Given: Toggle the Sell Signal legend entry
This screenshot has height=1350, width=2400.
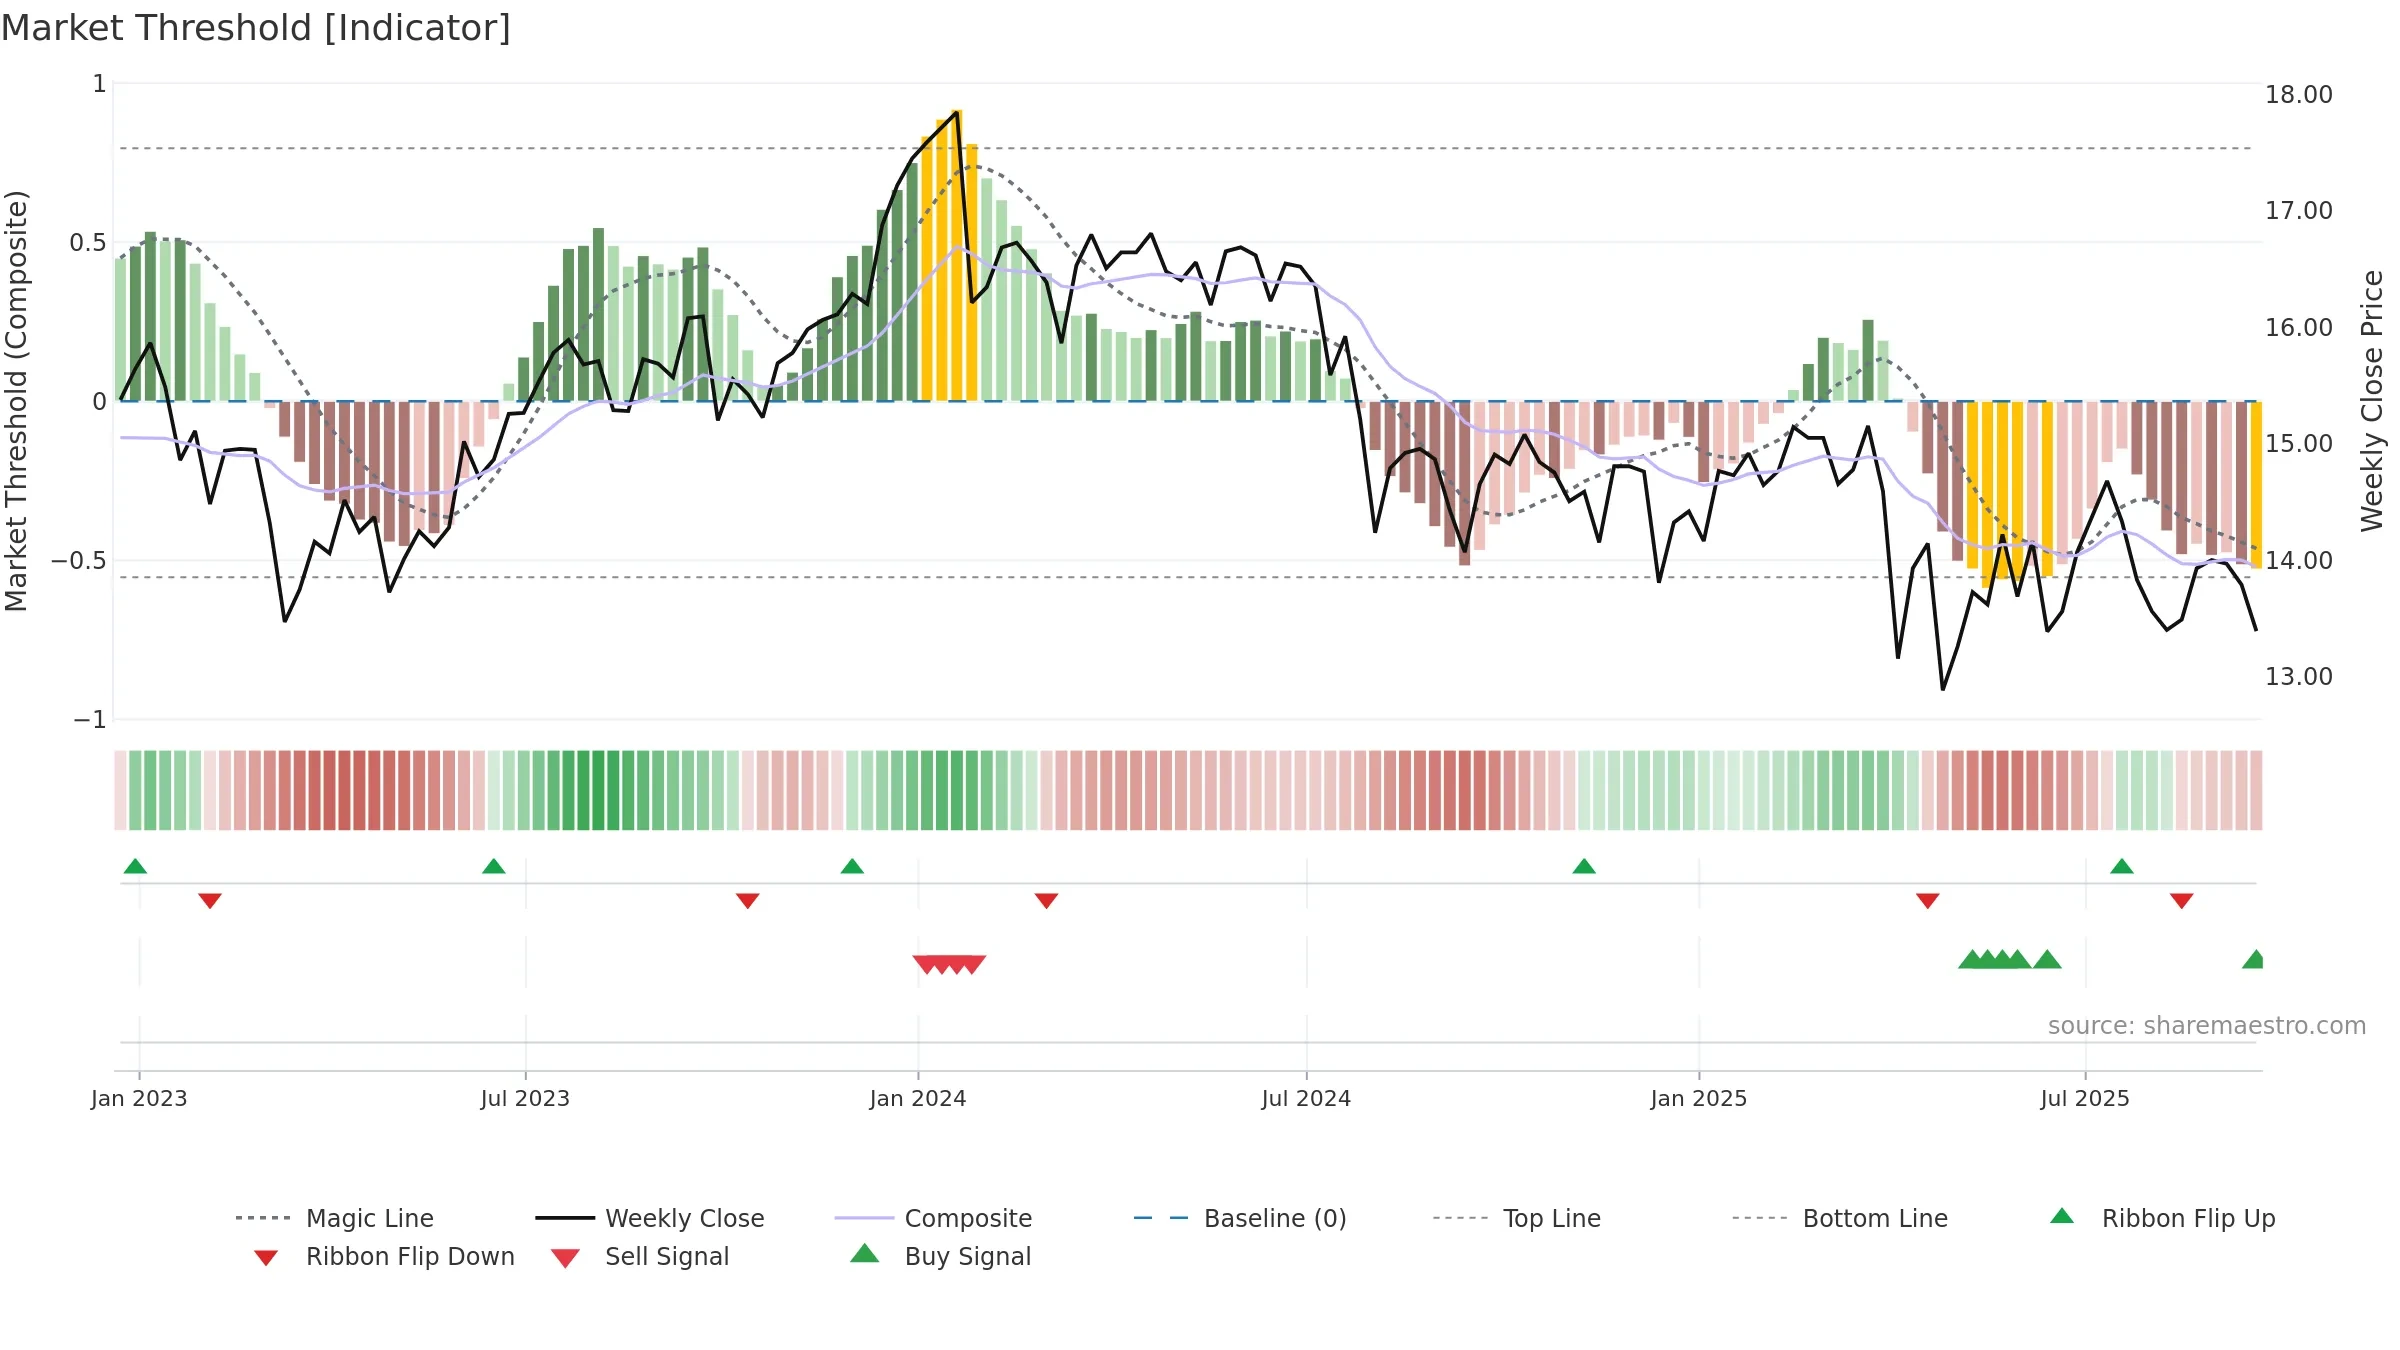Looking at the screenshot, I should [x=640, y=1256].
